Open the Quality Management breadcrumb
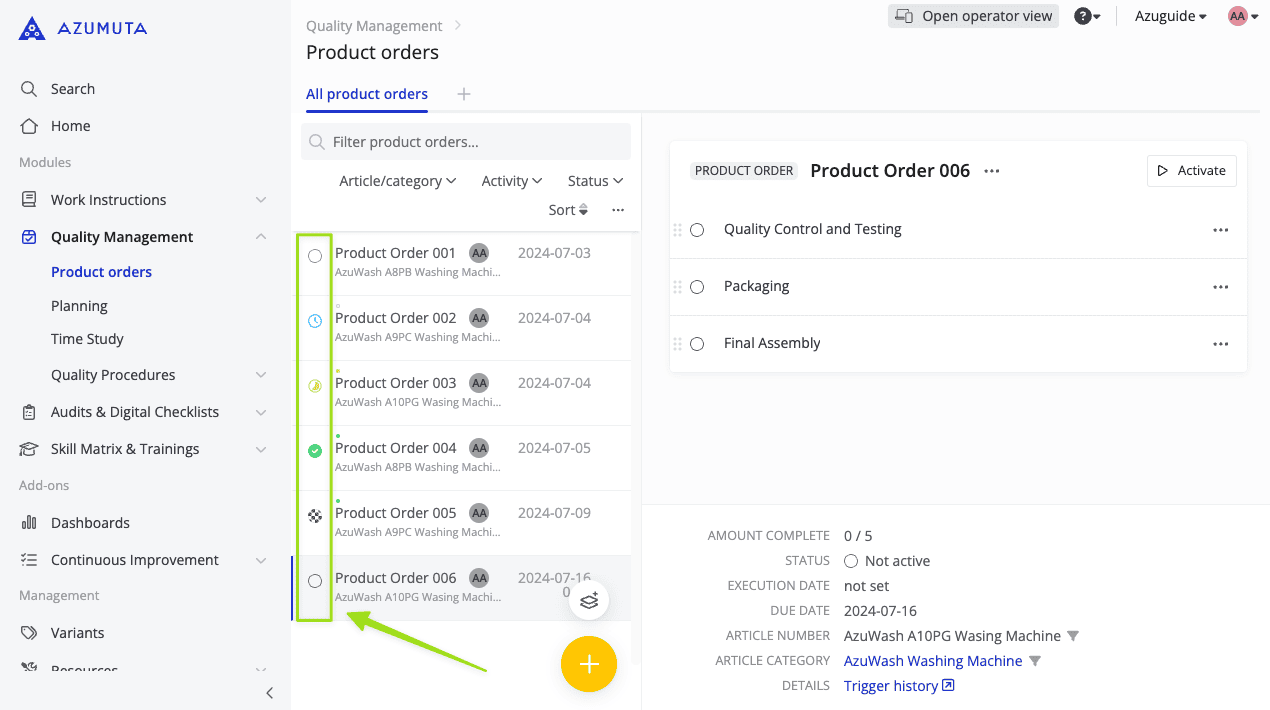This screenshot has height=710, width=1270. click(374, 25)
